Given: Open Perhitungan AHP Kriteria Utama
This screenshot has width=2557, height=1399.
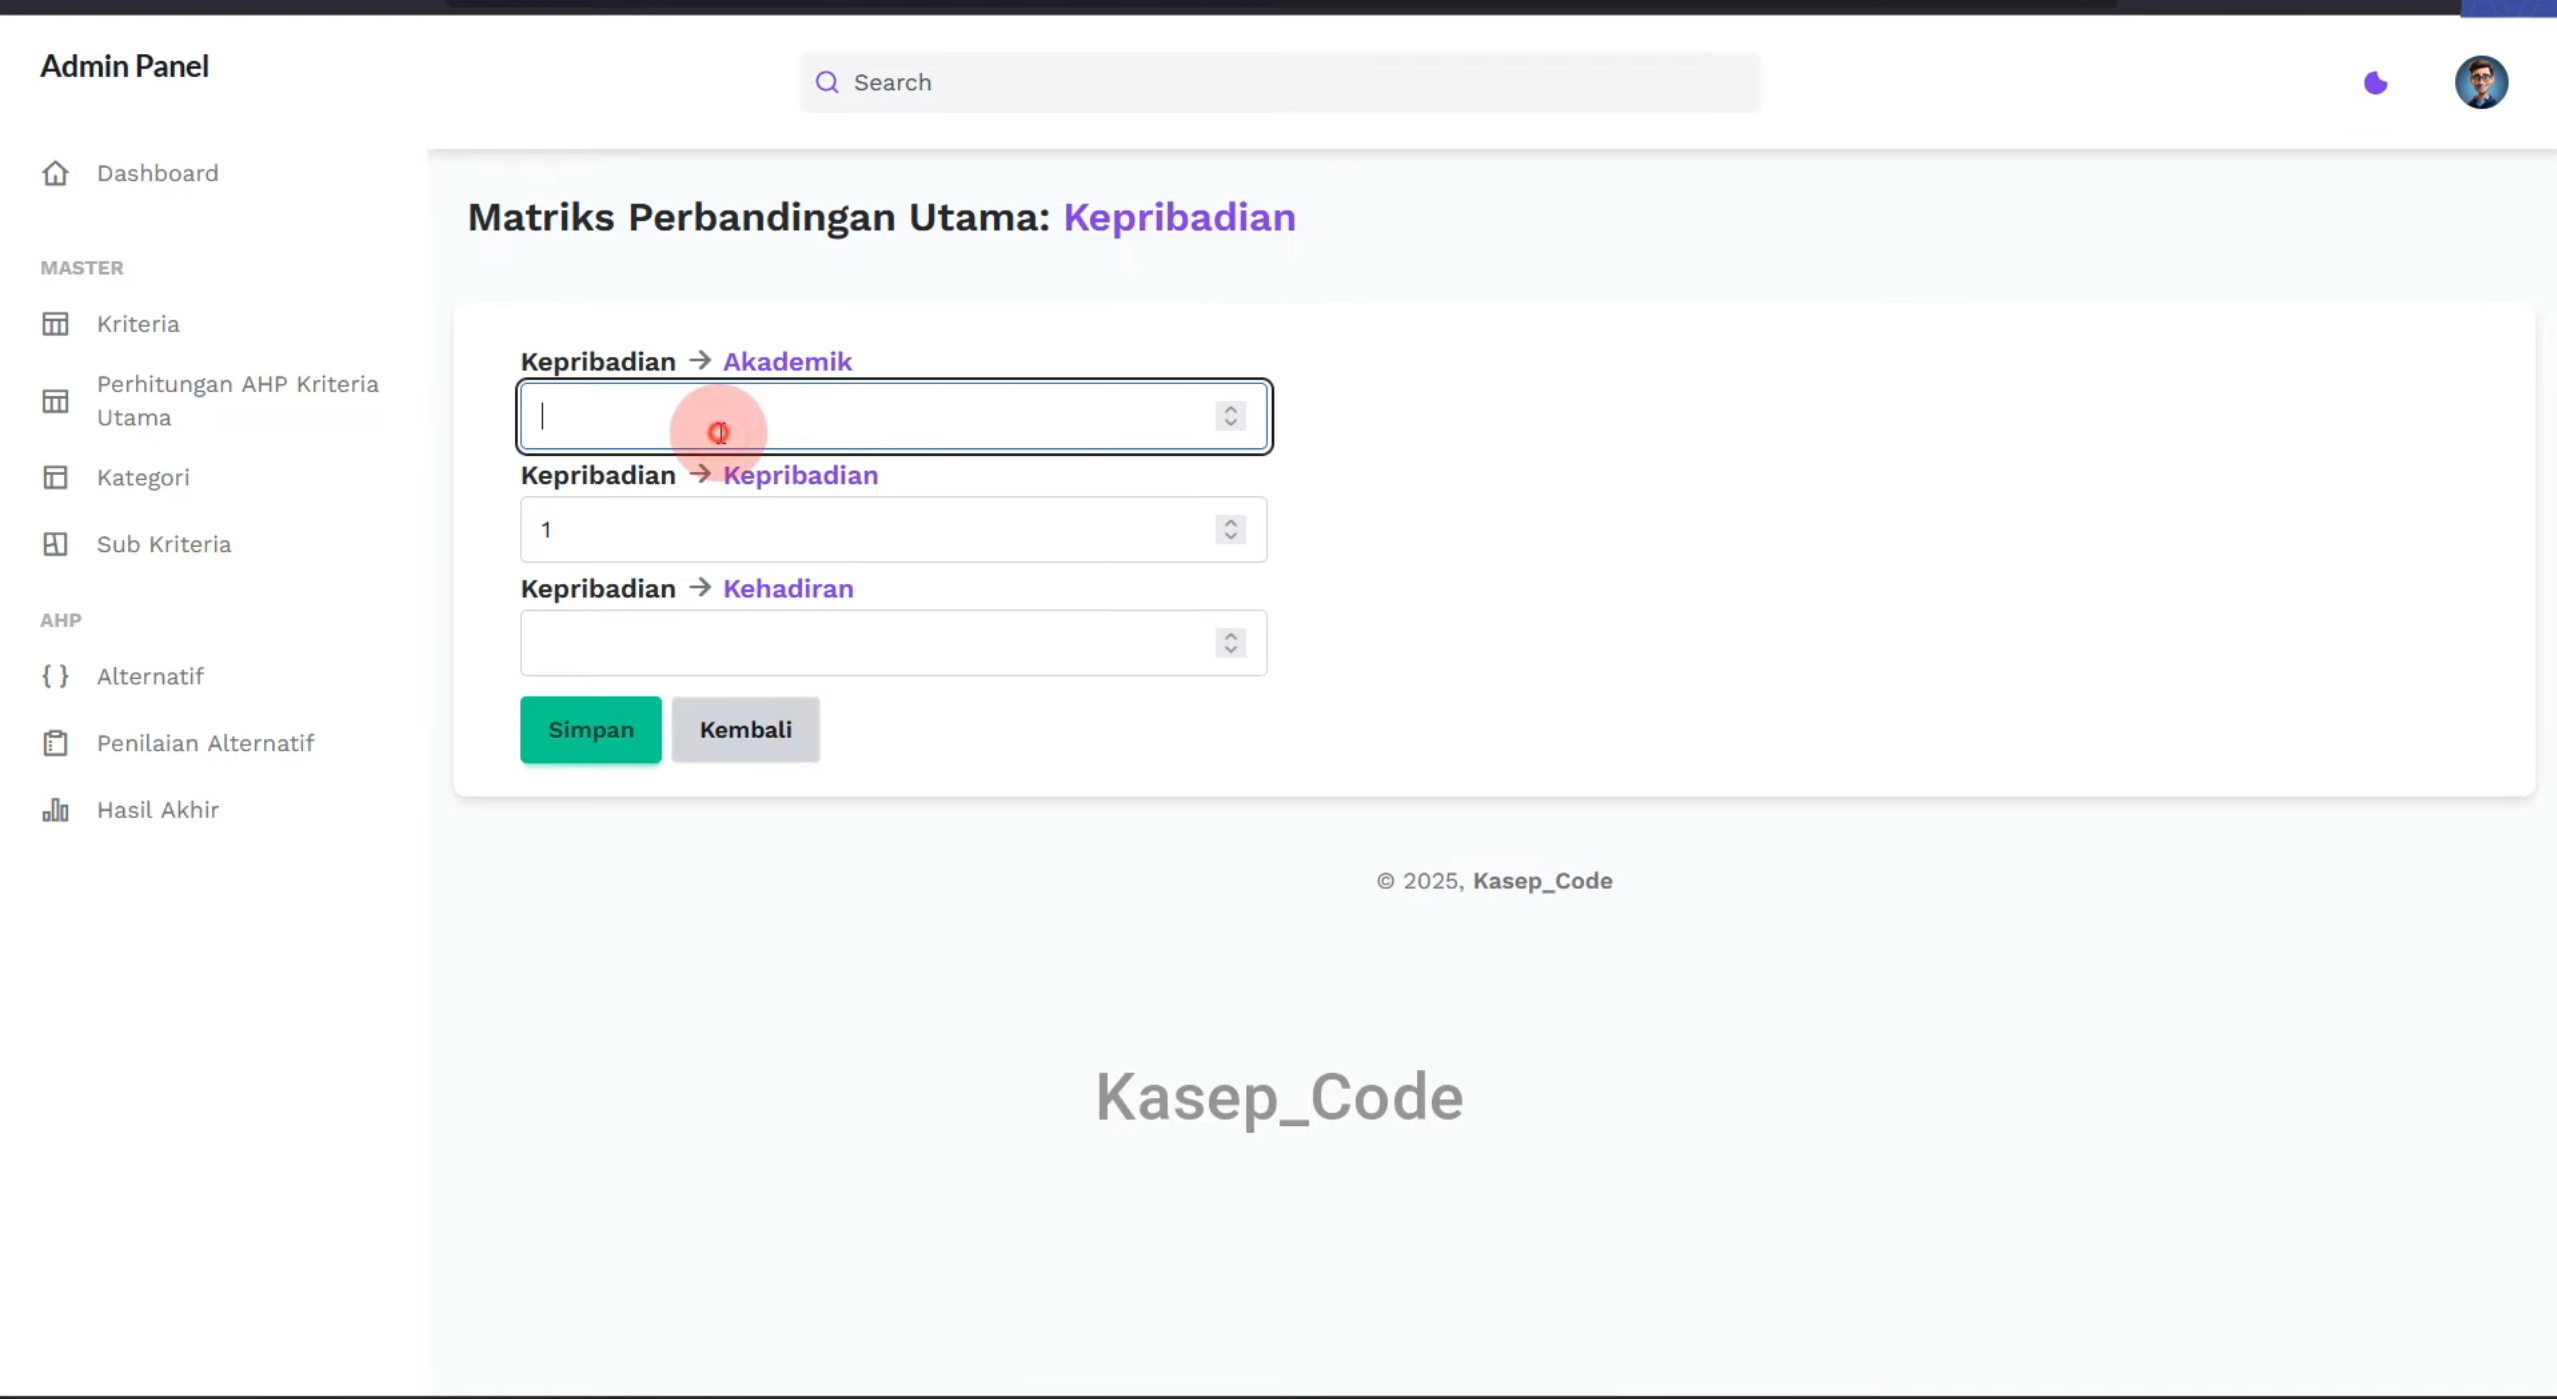Looking at the screenshot, I should point(238,401).
